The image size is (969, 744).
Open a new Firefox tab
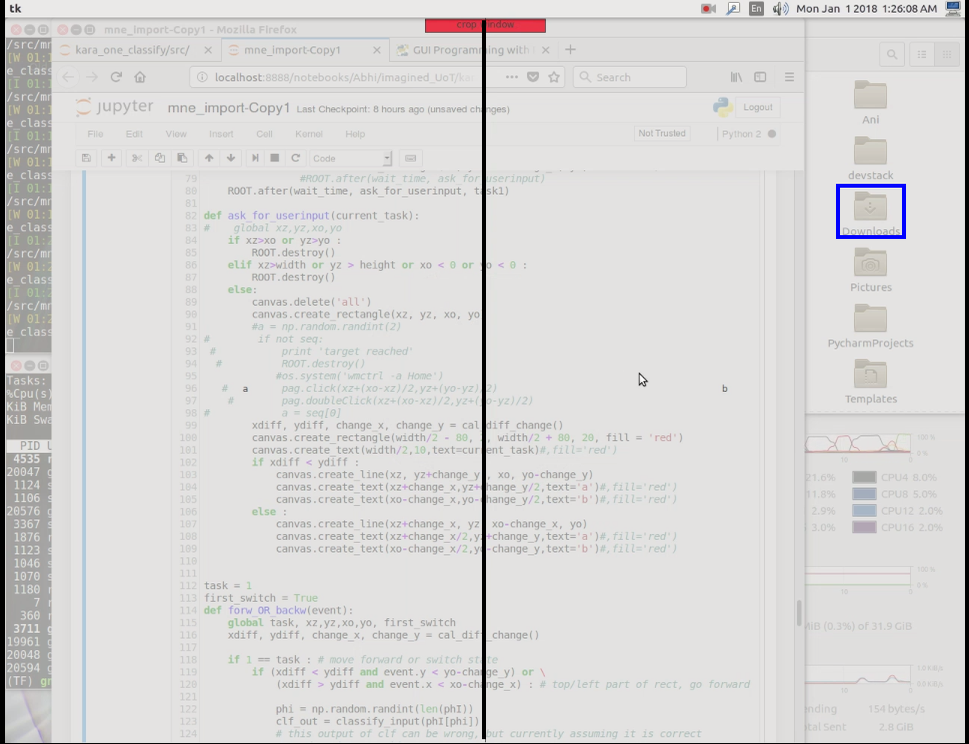570,49
